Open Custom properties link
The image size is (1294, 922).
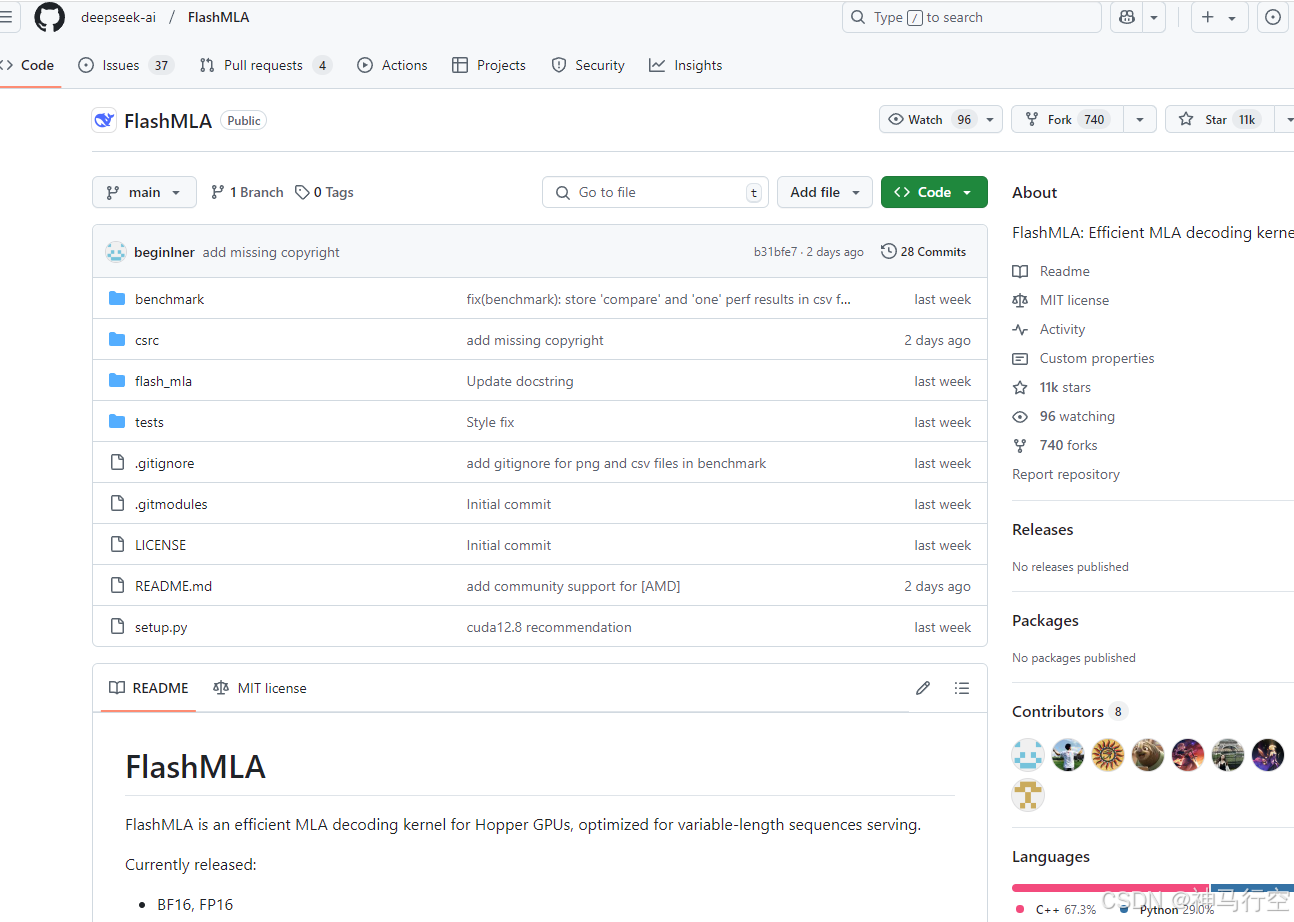point(1083,358)
